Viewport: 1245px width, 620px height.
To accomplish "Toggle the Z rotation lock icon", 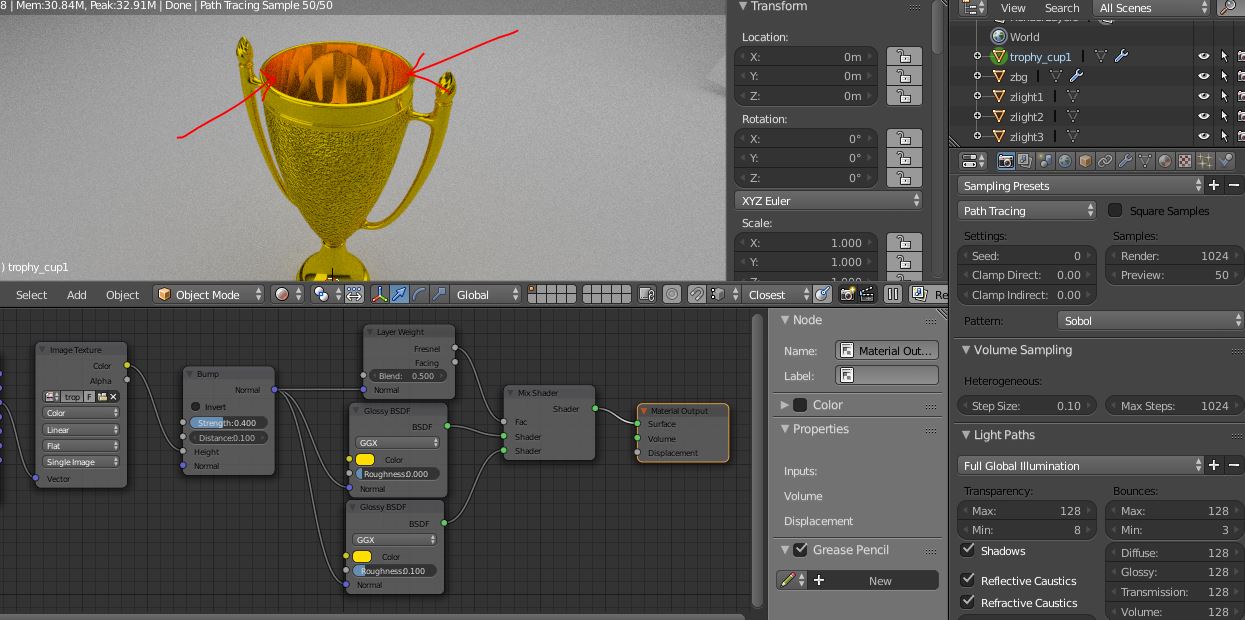I will [x=903, y=177].
